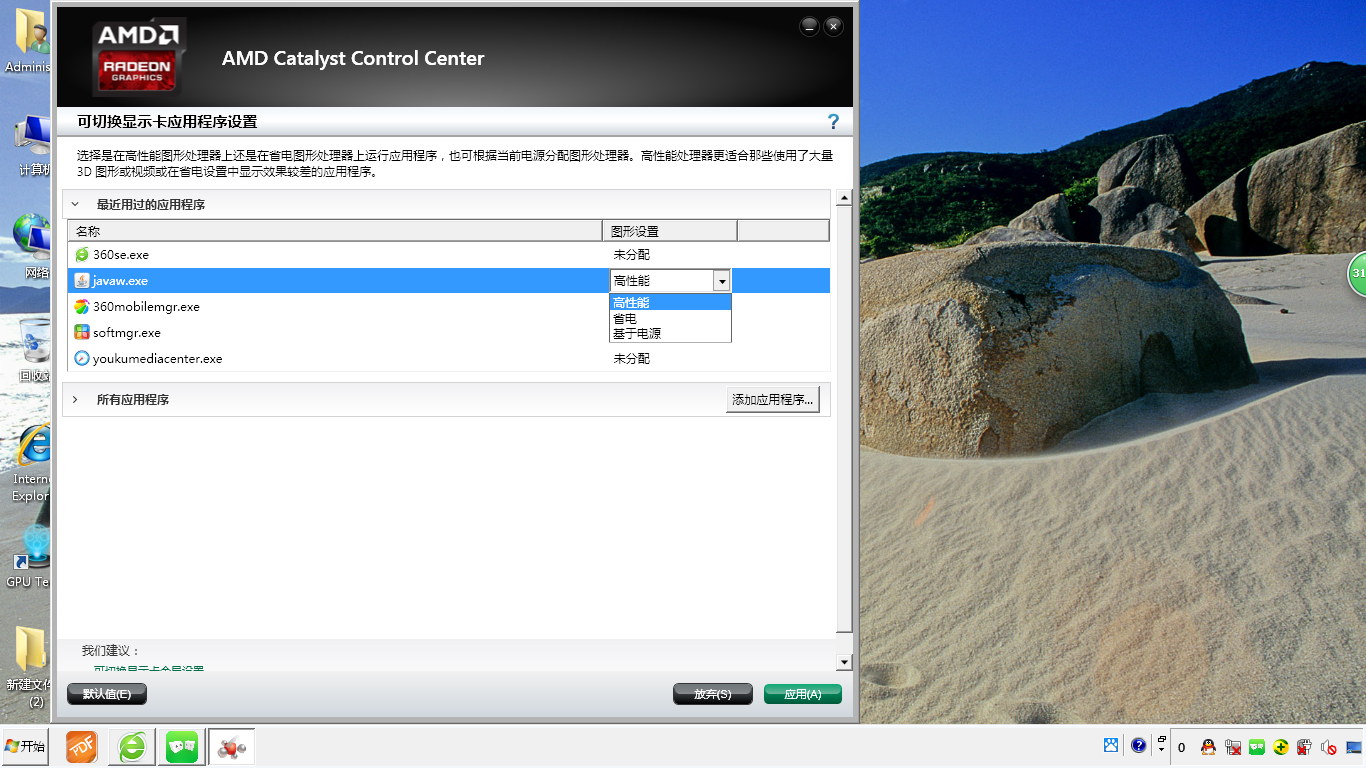Click the youkumediacenter.exe blue circle icon
1366x768 pixels.
click(82, 358)
